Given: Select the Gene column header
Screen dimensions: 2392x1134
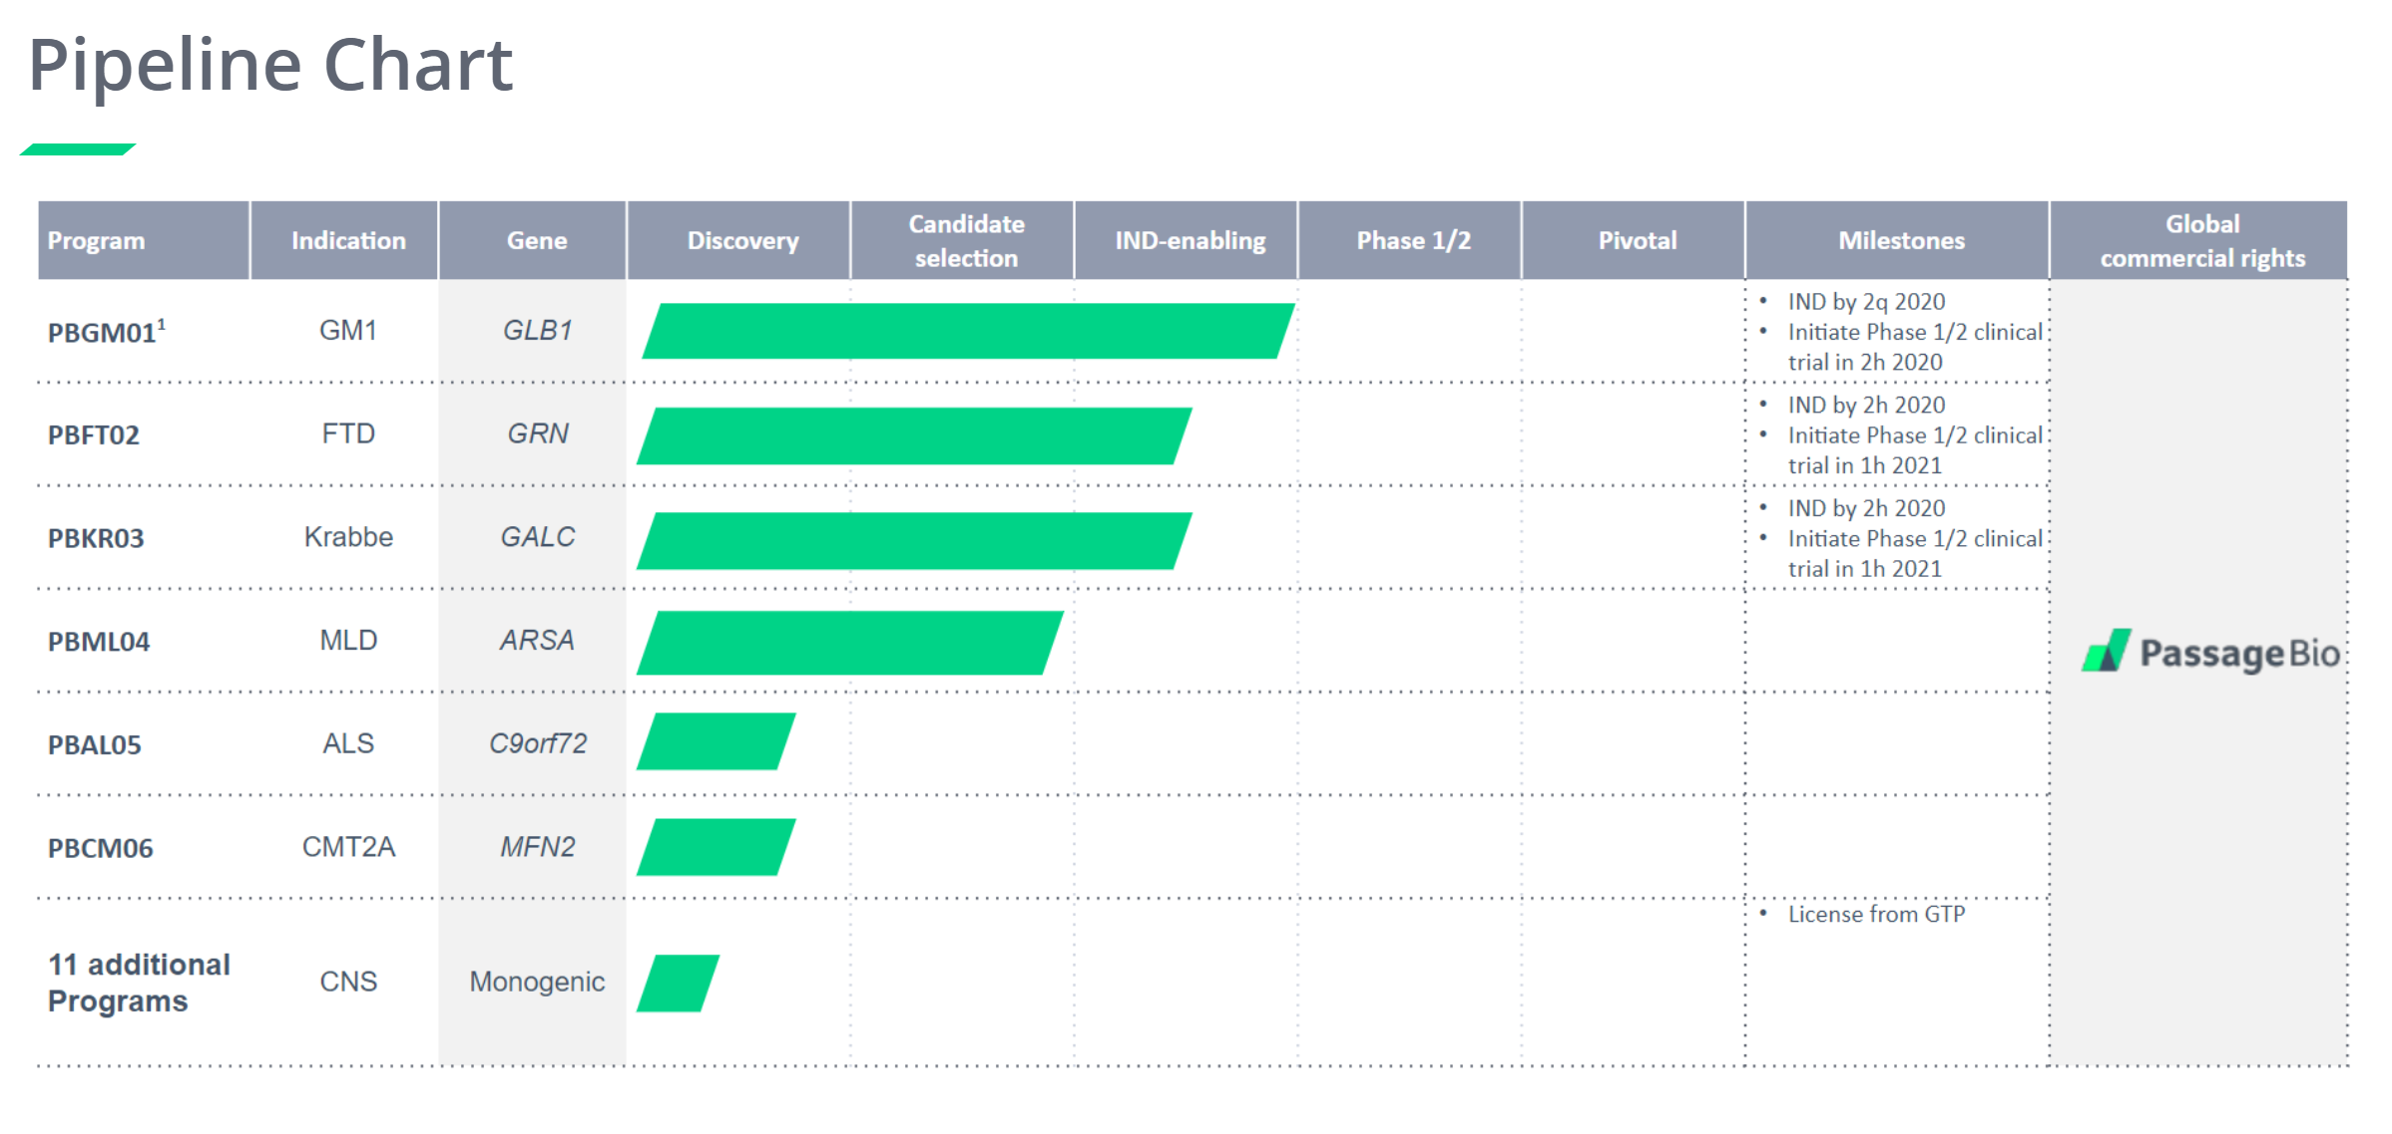Looking at the screenshot, I should pyautogui.click(x=536, y=241).
